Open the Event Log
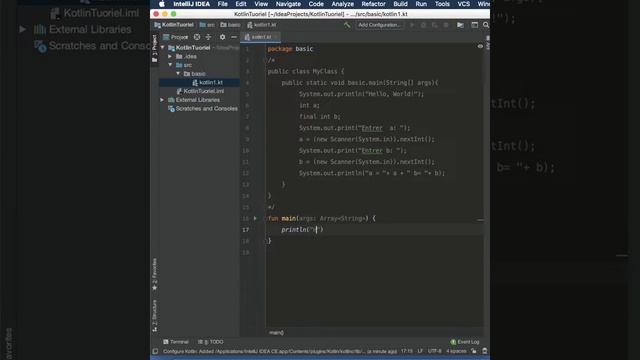The height and width of the screenshot is (360, 640). (x=465, y=342)
